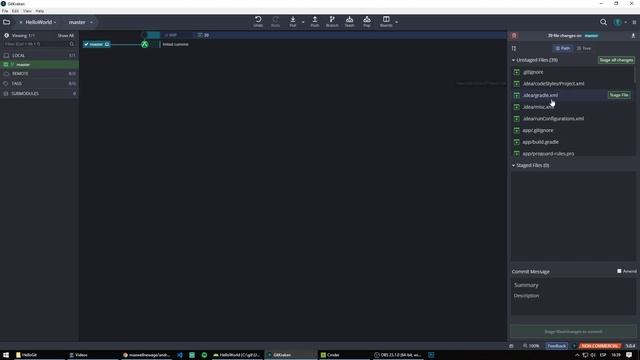The width and height of the screenshot is (640, 360).
Task: Click the Push toolbar icon
Action: click(315, 22)
